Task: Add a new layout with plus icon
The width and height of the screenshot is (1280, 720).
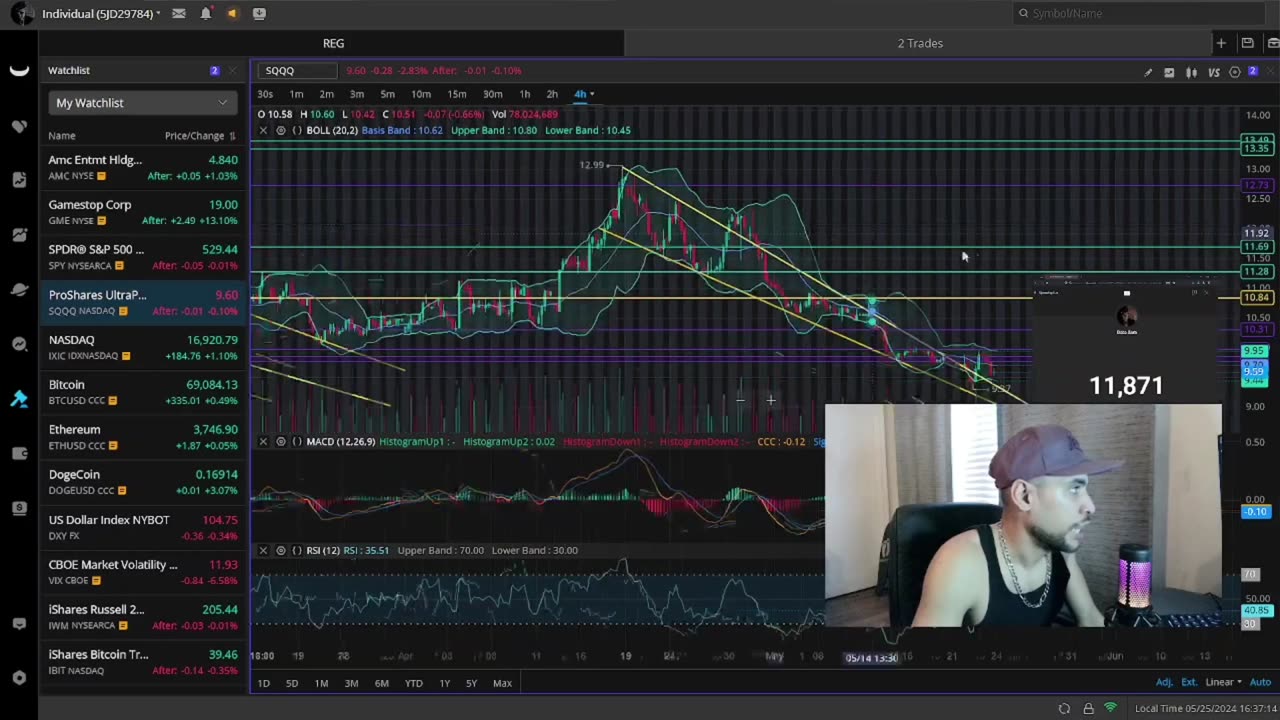Action: 1221,43
